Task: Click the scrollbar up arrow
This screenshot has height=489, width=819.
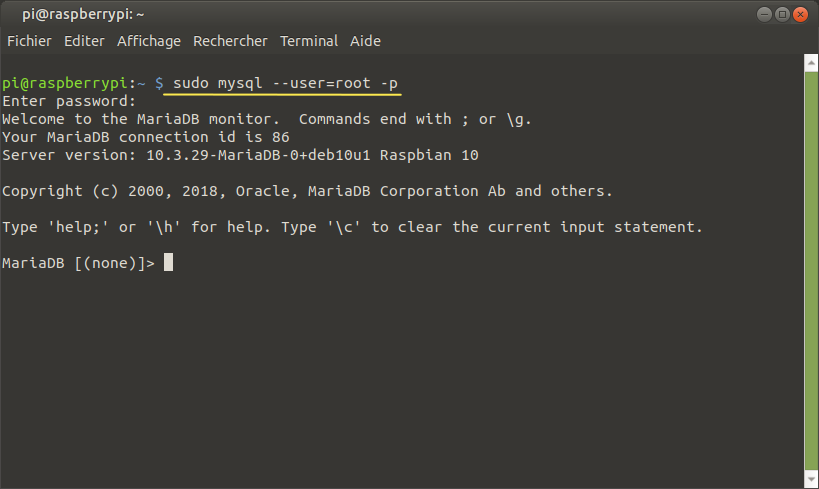Action: point(811,63)
